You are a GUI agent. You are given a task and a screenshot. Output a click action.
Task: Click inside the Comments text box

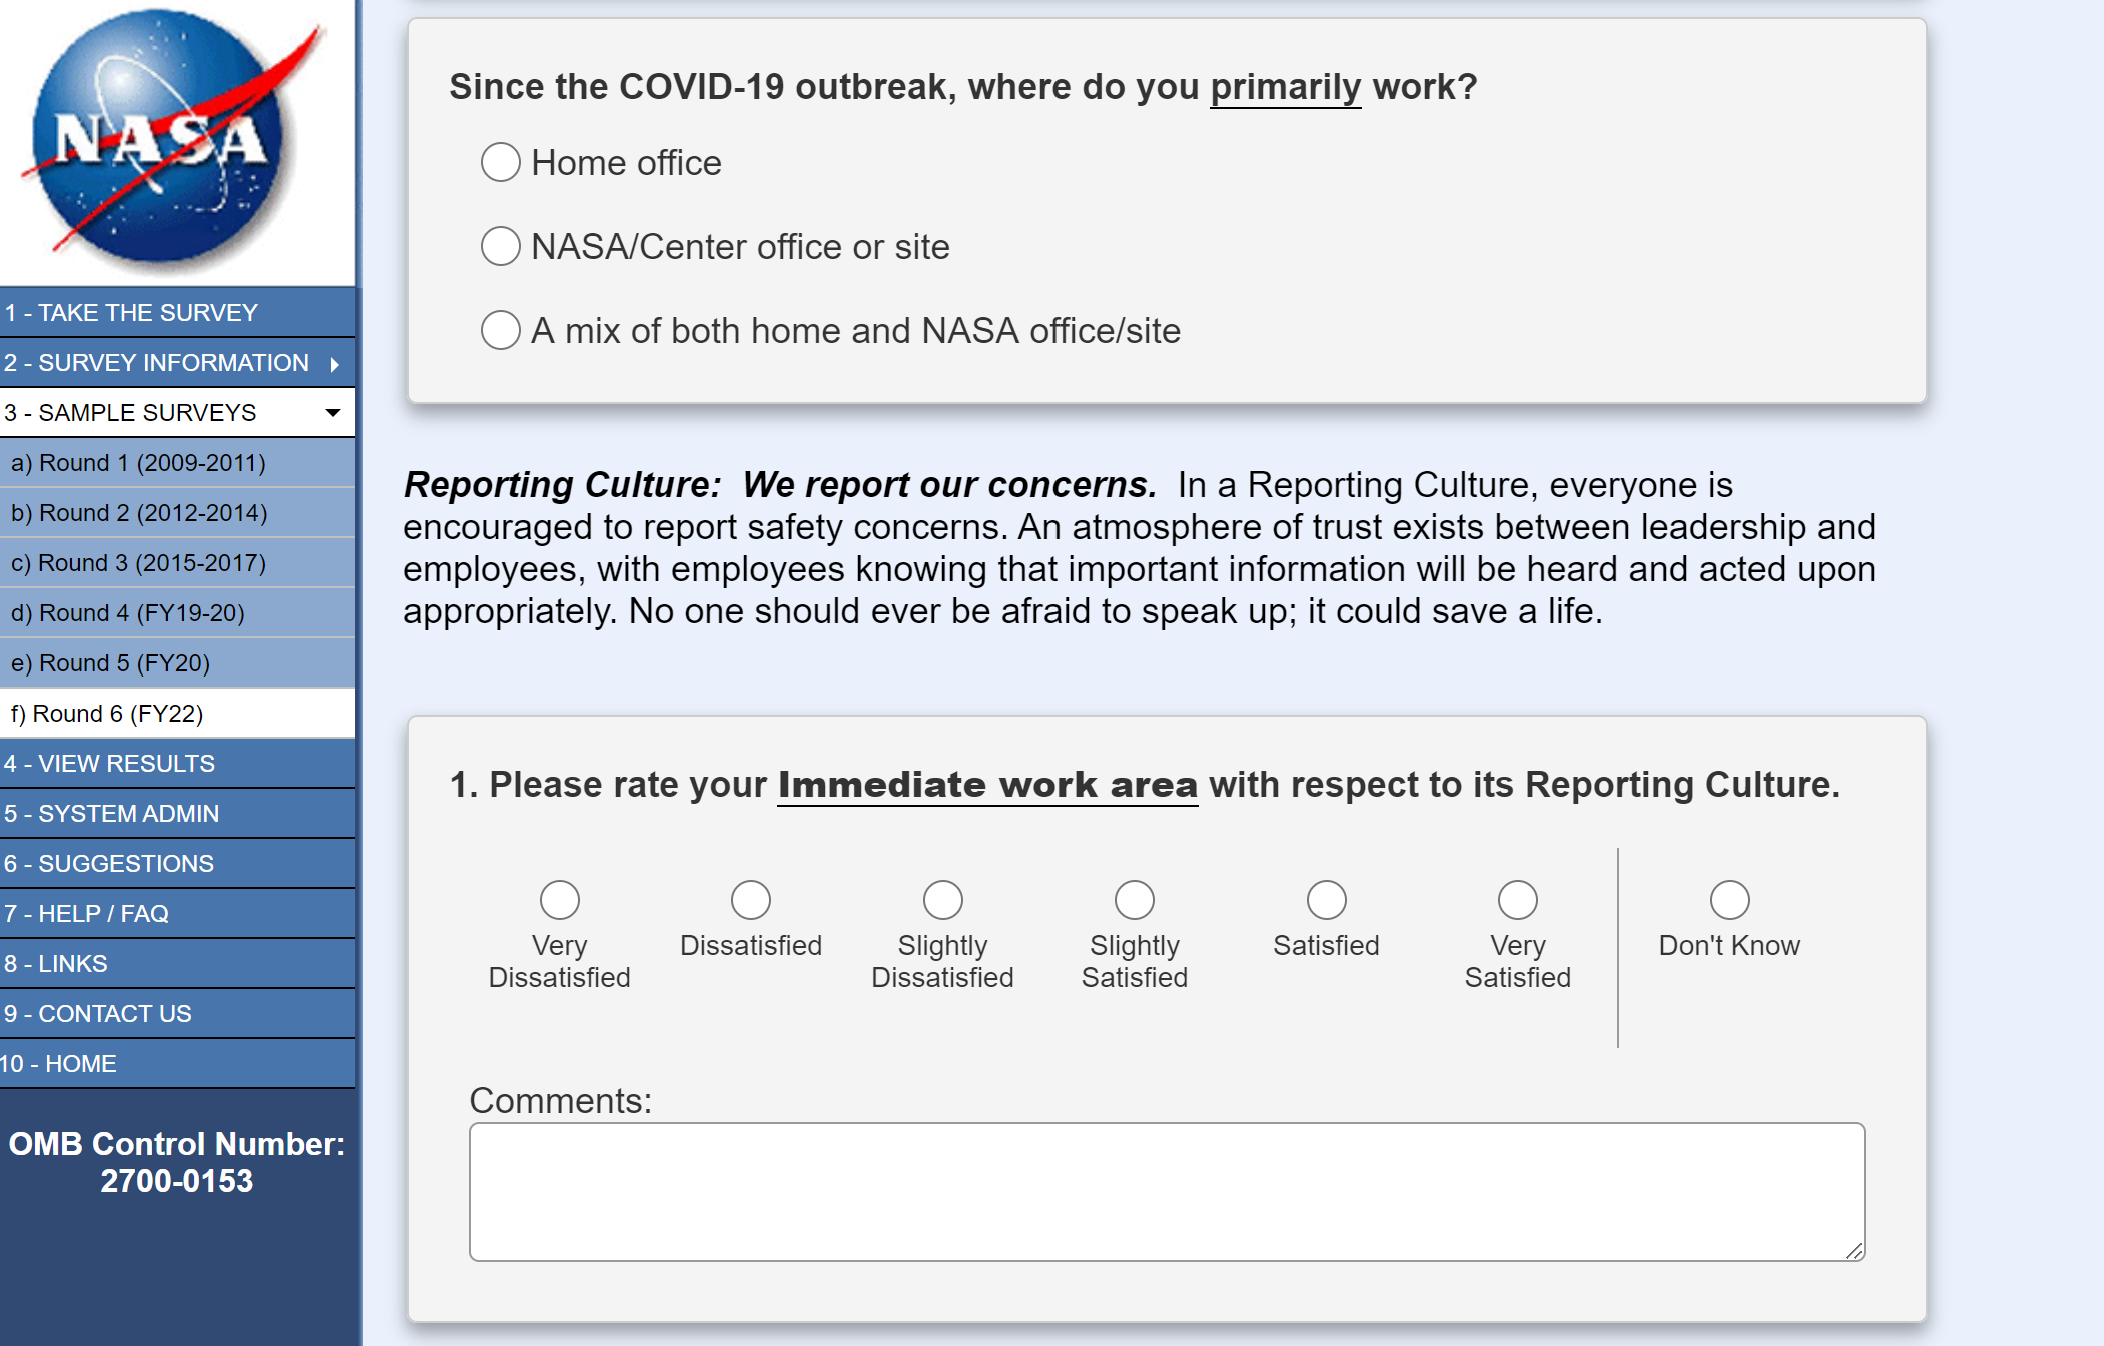click(1166, 1192)
